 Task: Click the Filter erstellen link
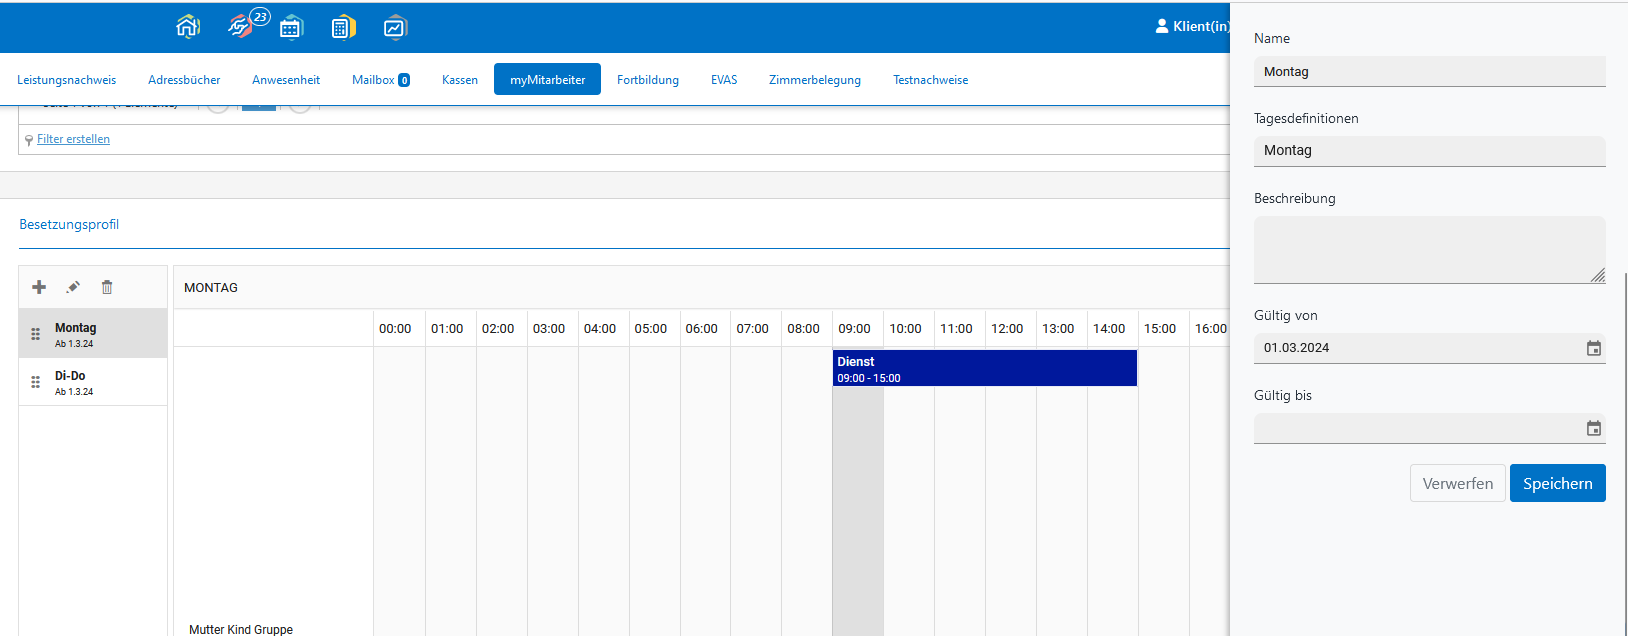click(73, 139)
